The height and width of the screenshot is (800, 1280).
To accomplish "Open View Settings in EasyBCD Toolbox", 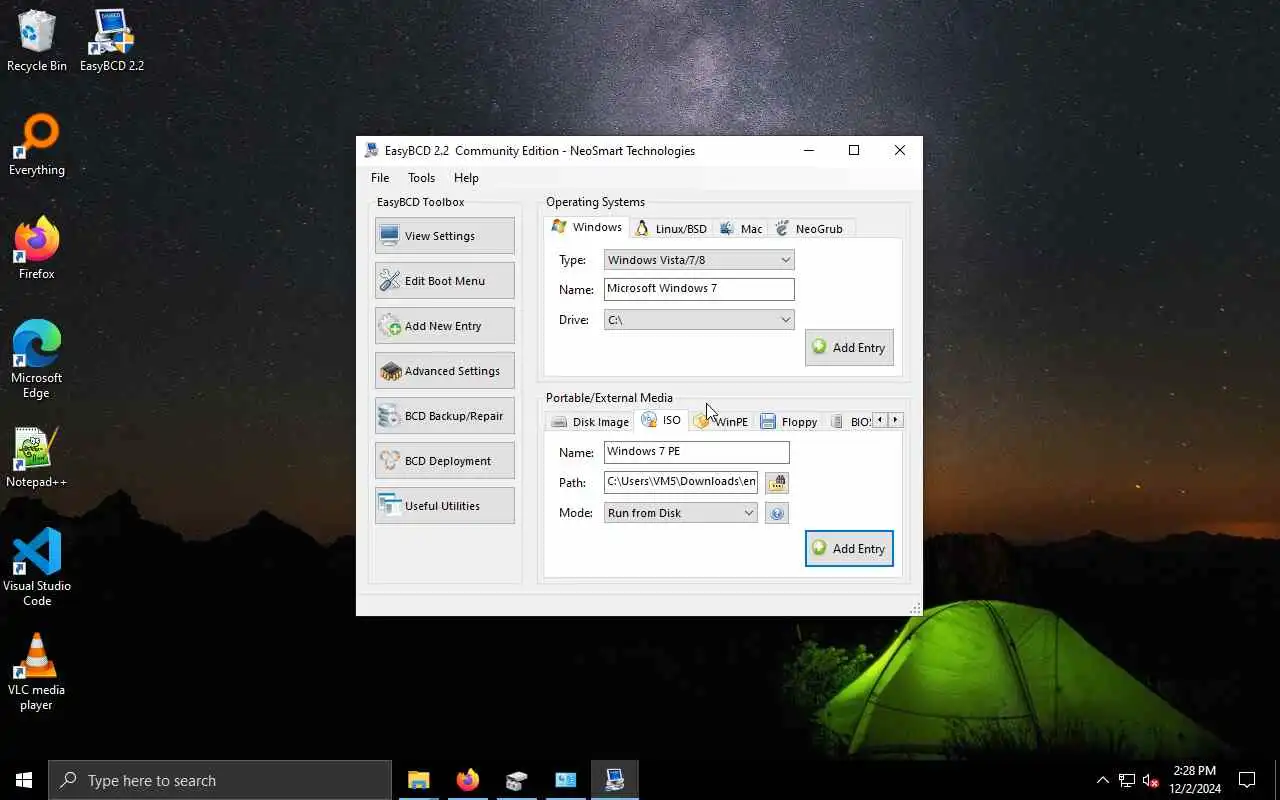I will tap(445, 236).
